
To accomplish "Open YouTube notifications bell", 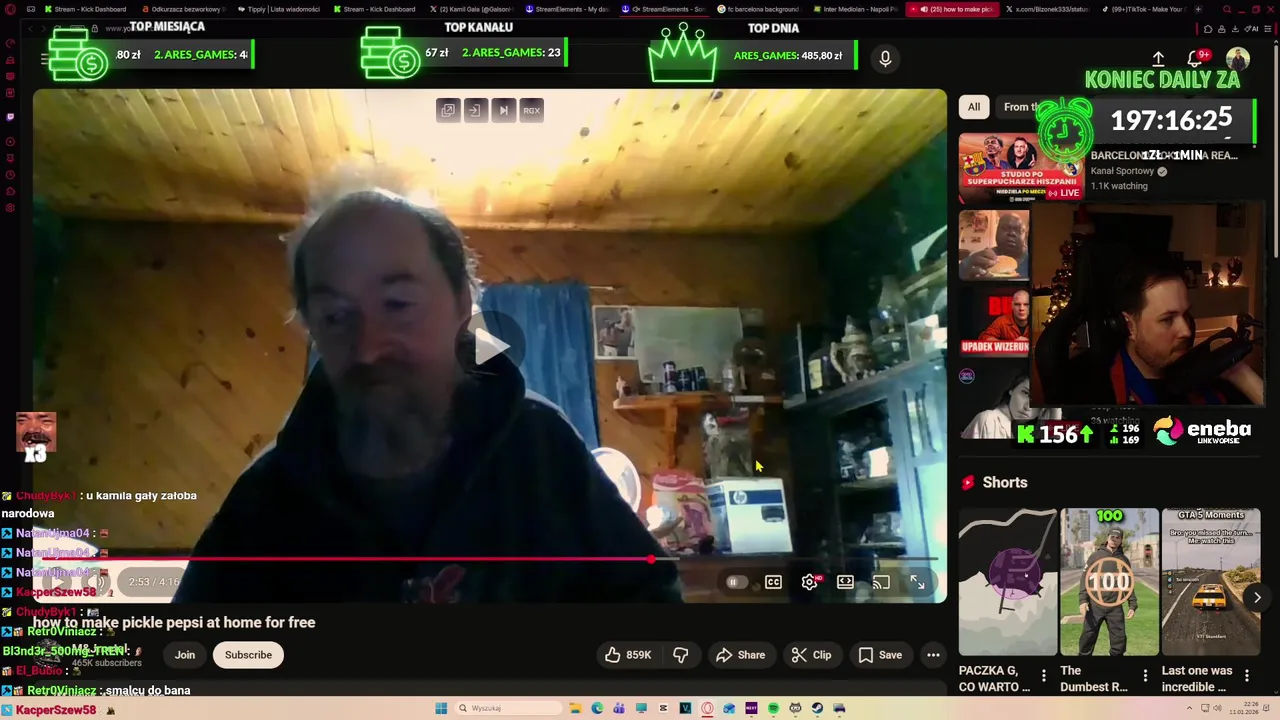I will click(x=1195, y=59).
